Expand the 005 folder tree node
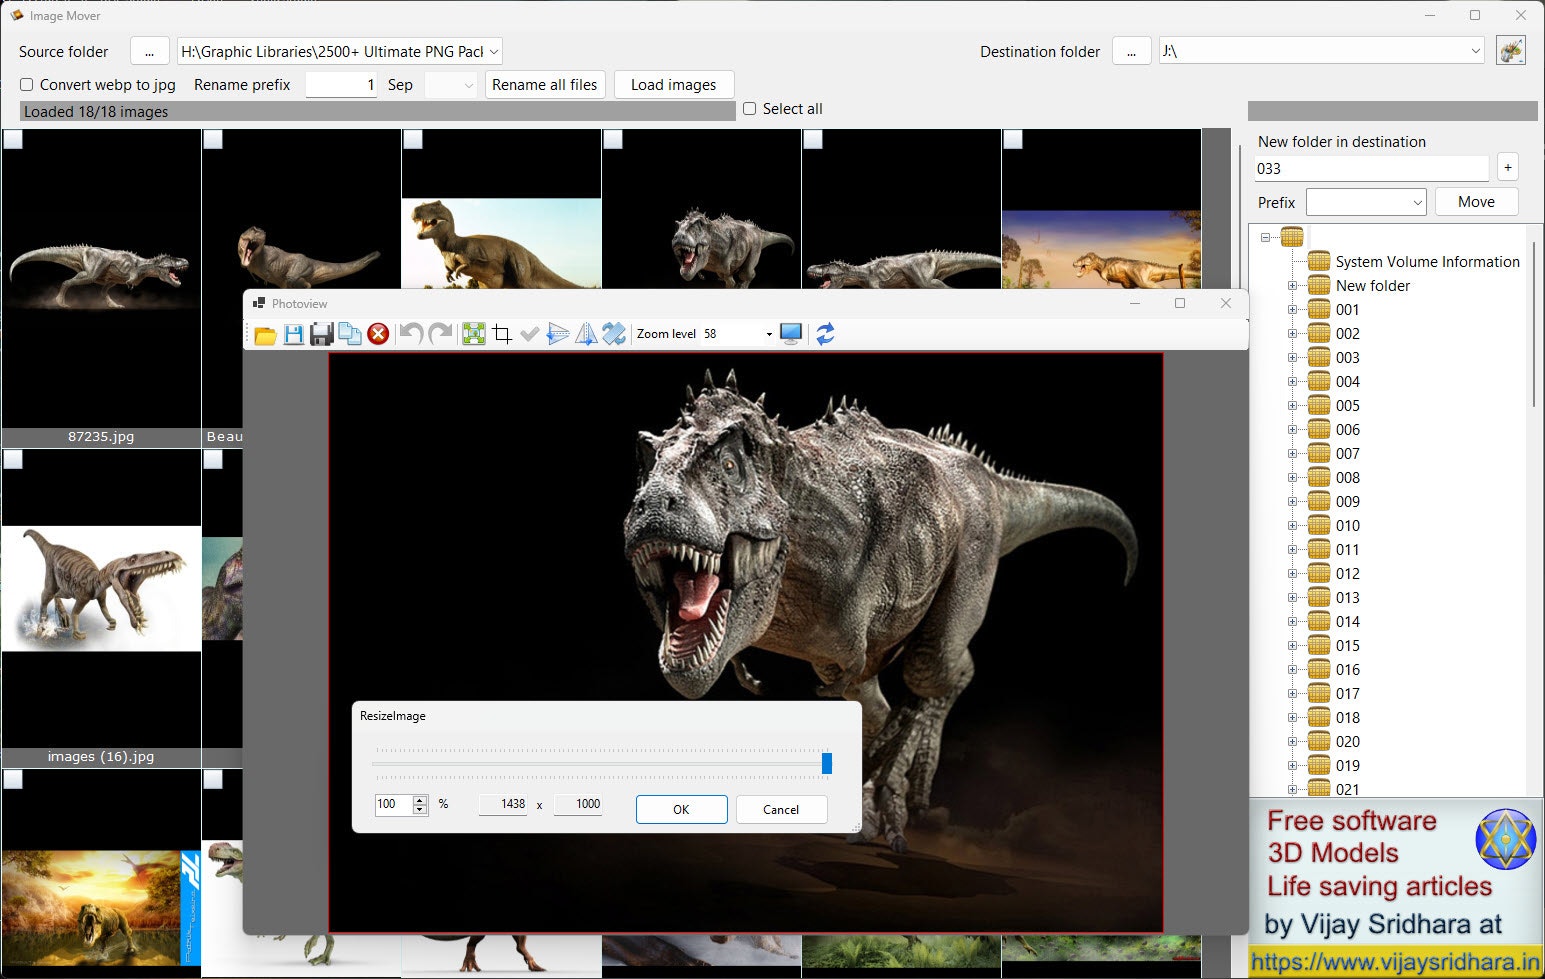Viewport: 1545px width, 979px height. [x=1292, y=406]
